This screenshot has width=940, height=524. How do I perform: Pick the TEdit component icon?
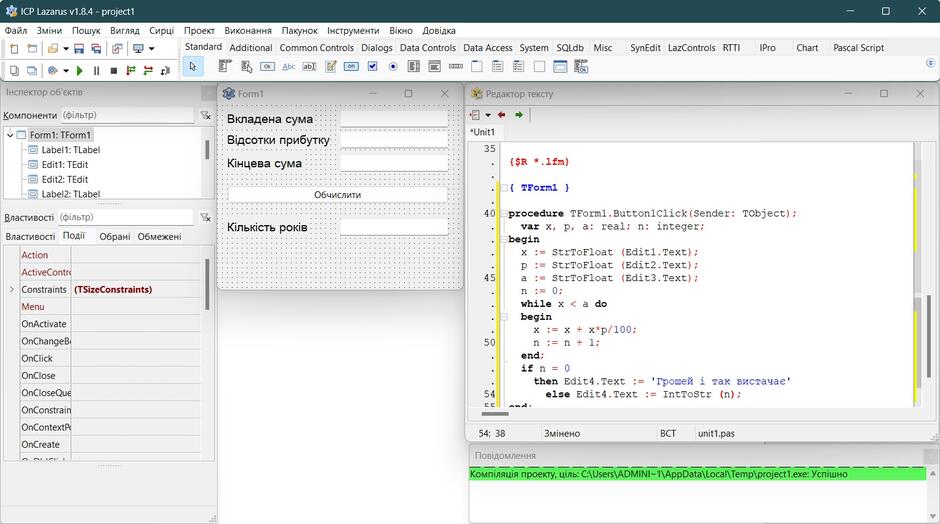pos(309,67)
